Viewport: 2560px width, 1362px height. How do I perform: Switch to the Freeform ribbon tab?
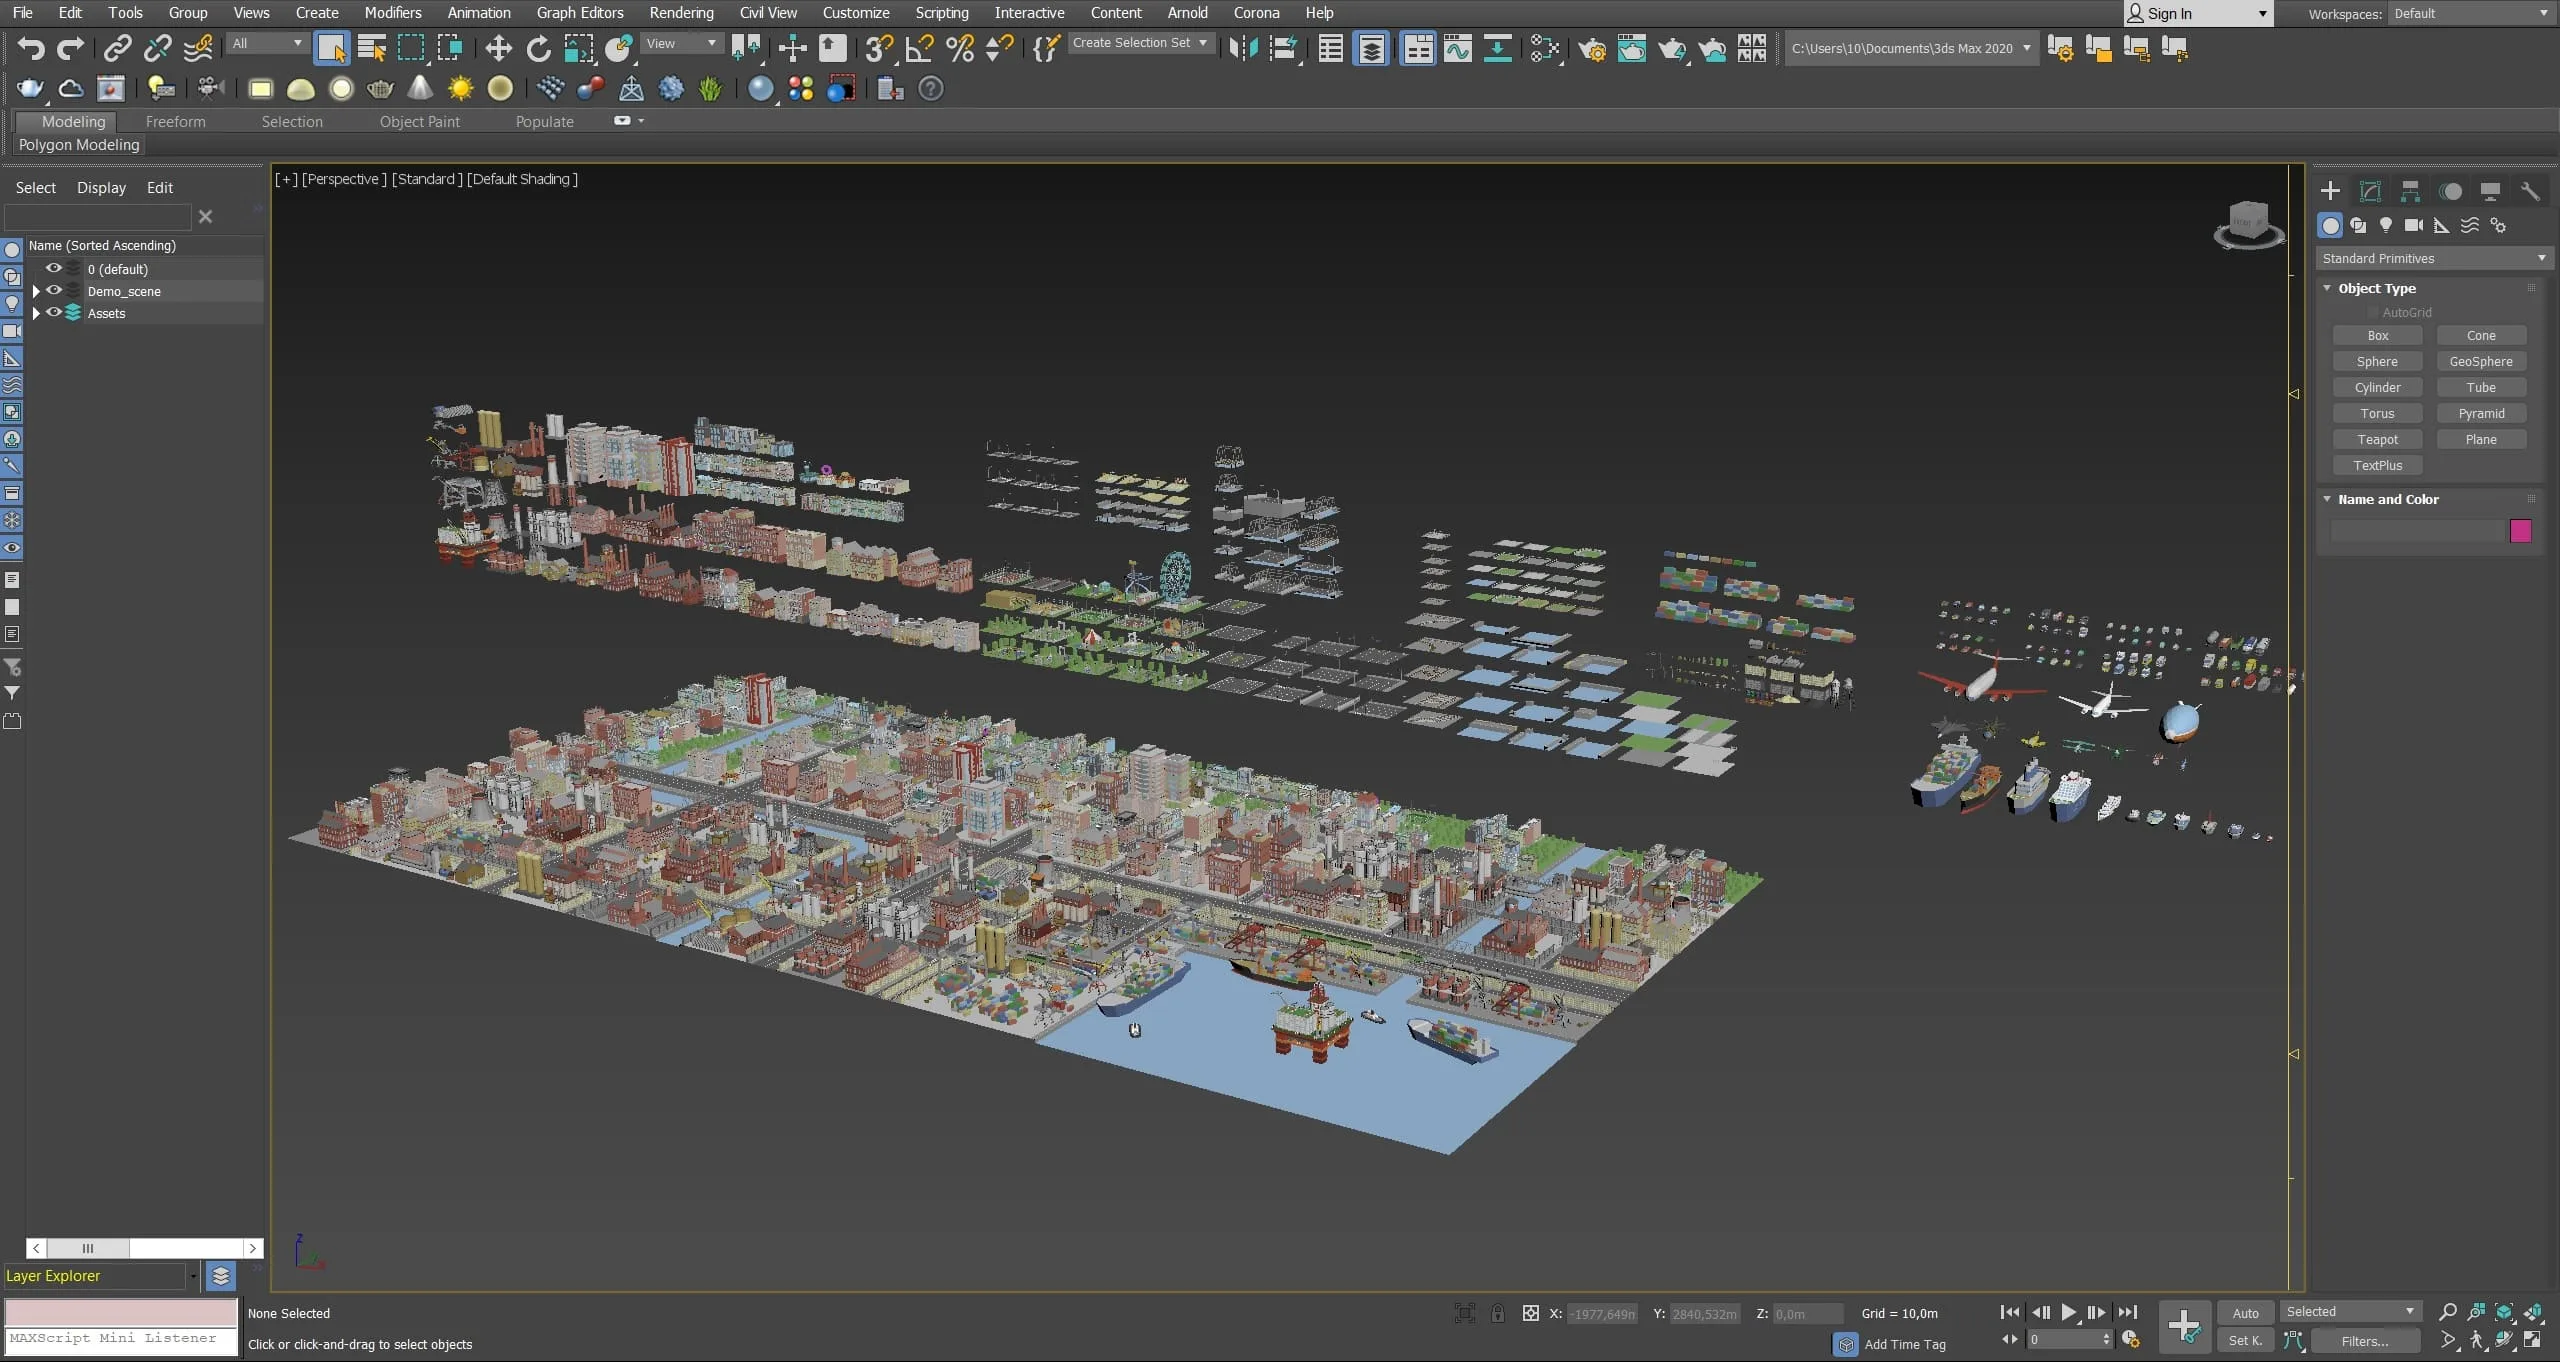pyautogui.click(x=175, y=121)
